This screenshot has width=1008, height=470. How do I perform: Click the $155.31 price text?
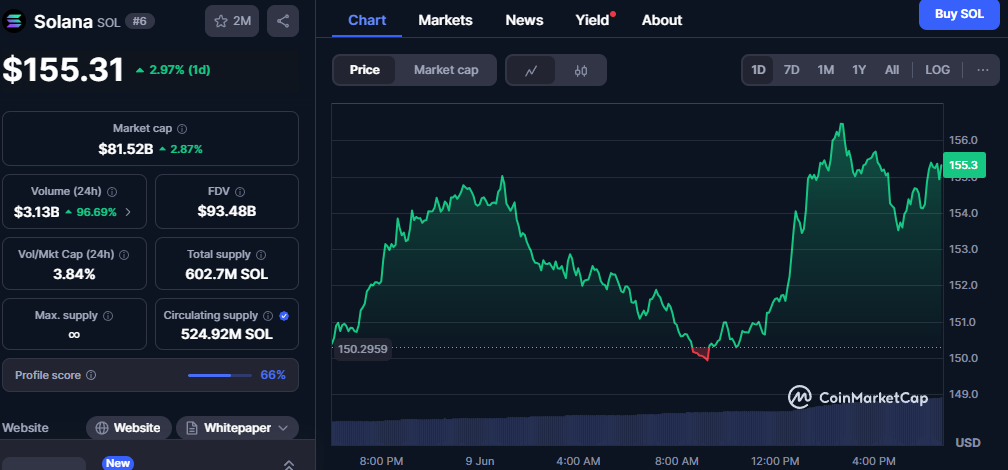(63, 70)
